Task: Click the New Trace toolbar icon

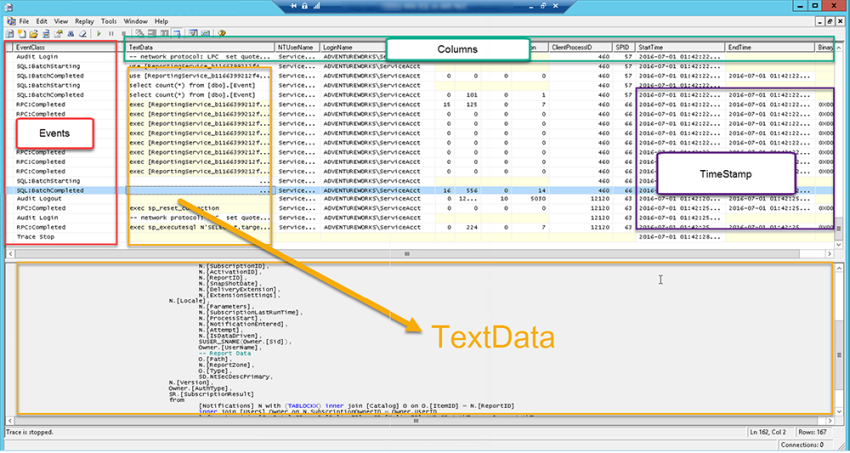Action: tap(10, 34)
